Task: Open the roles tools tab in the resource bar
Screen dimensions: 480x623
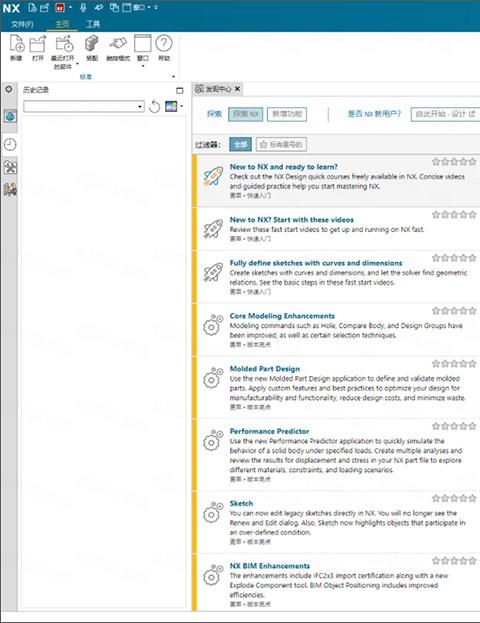Action: tap(10, 167)
